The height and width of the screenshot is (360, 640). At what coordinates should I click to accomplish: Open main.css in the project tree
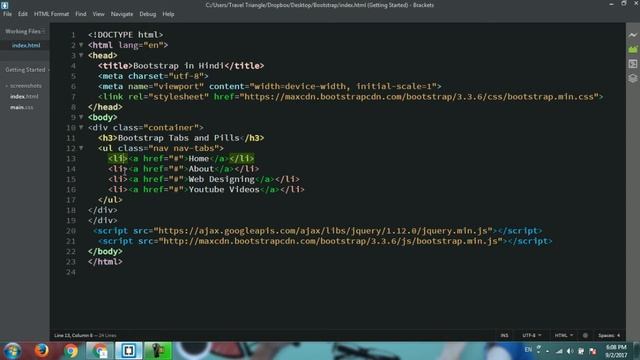(x=22, y=107)
